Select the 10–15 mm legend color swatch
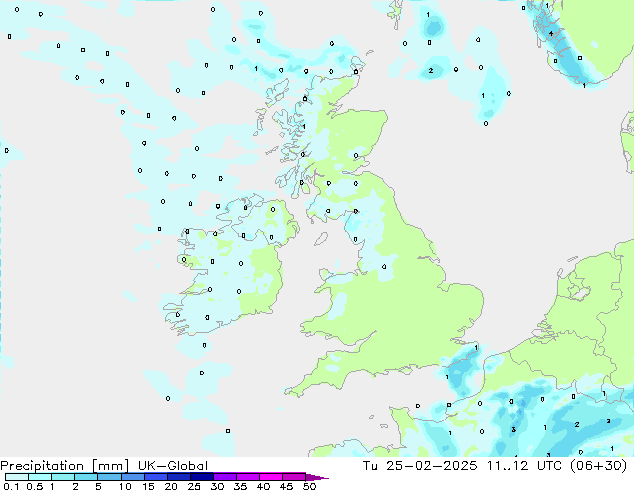 pyautogui.click(x=132, y=477)
